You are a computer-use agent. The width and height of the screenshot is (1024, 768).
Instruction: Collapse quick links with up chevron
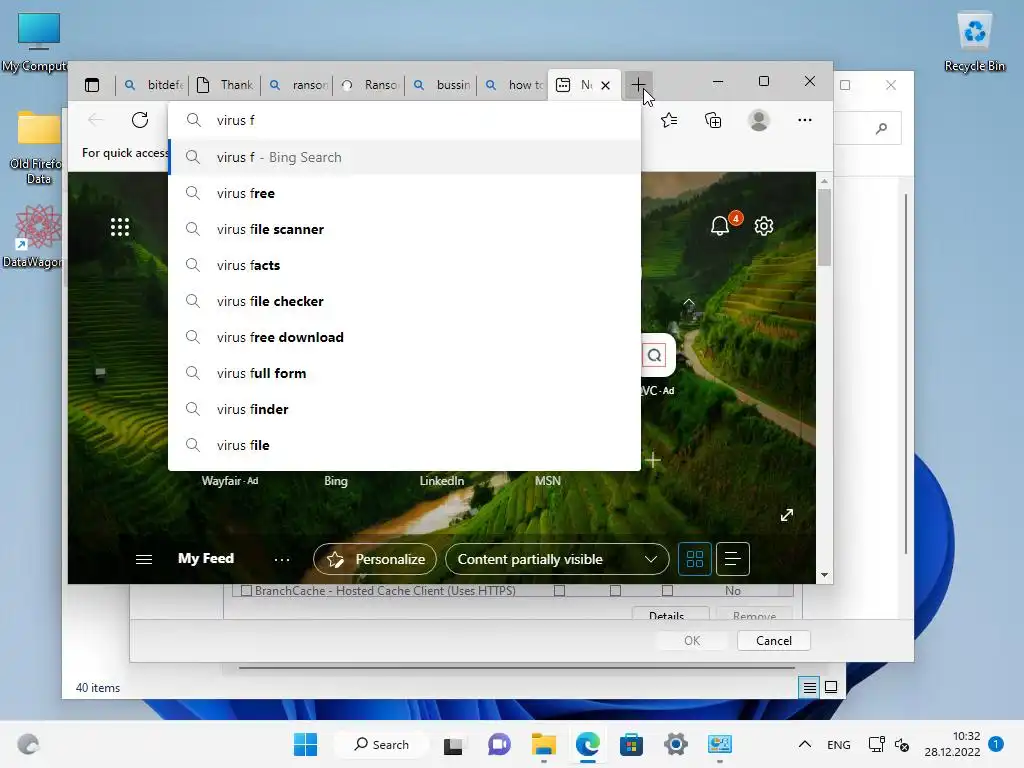[x=688, y=303]
